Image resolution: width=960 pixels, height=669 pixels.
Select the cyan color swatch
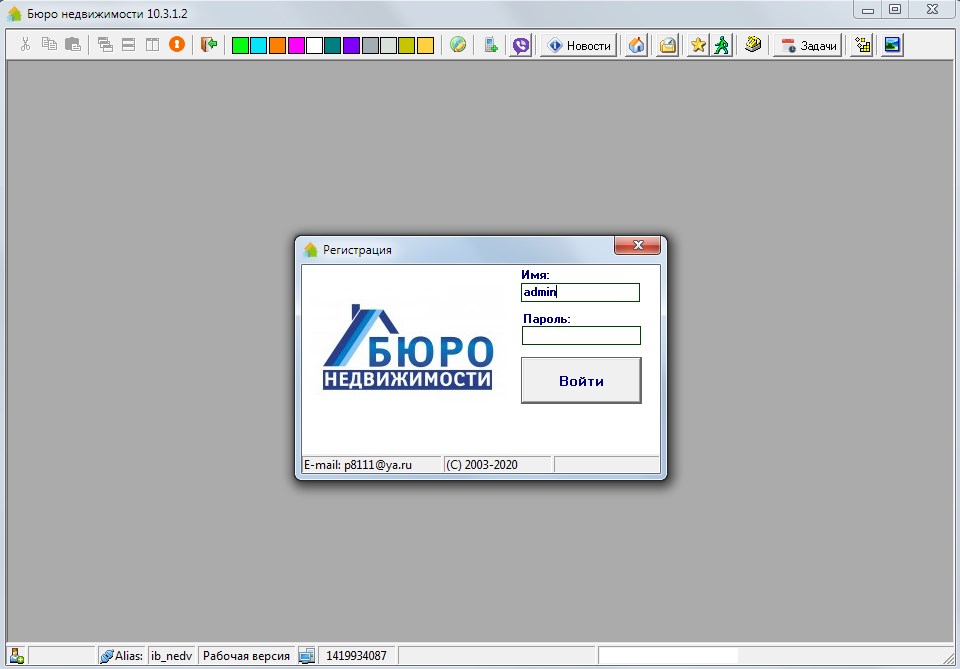(259, 45)
